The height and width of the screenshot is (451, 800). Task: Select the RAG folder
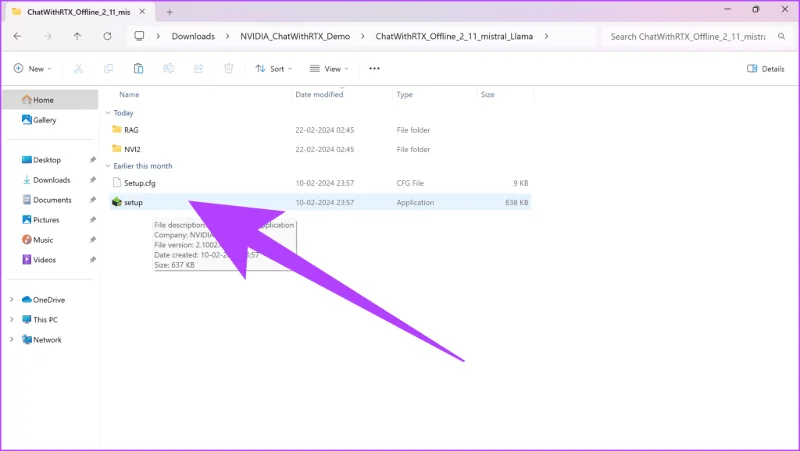[320, 130]
